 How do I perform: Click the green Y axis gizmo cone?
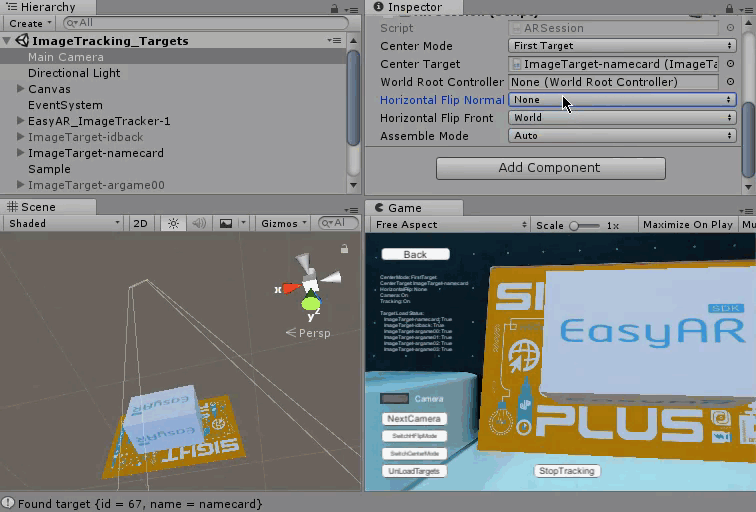coord(310,304)
